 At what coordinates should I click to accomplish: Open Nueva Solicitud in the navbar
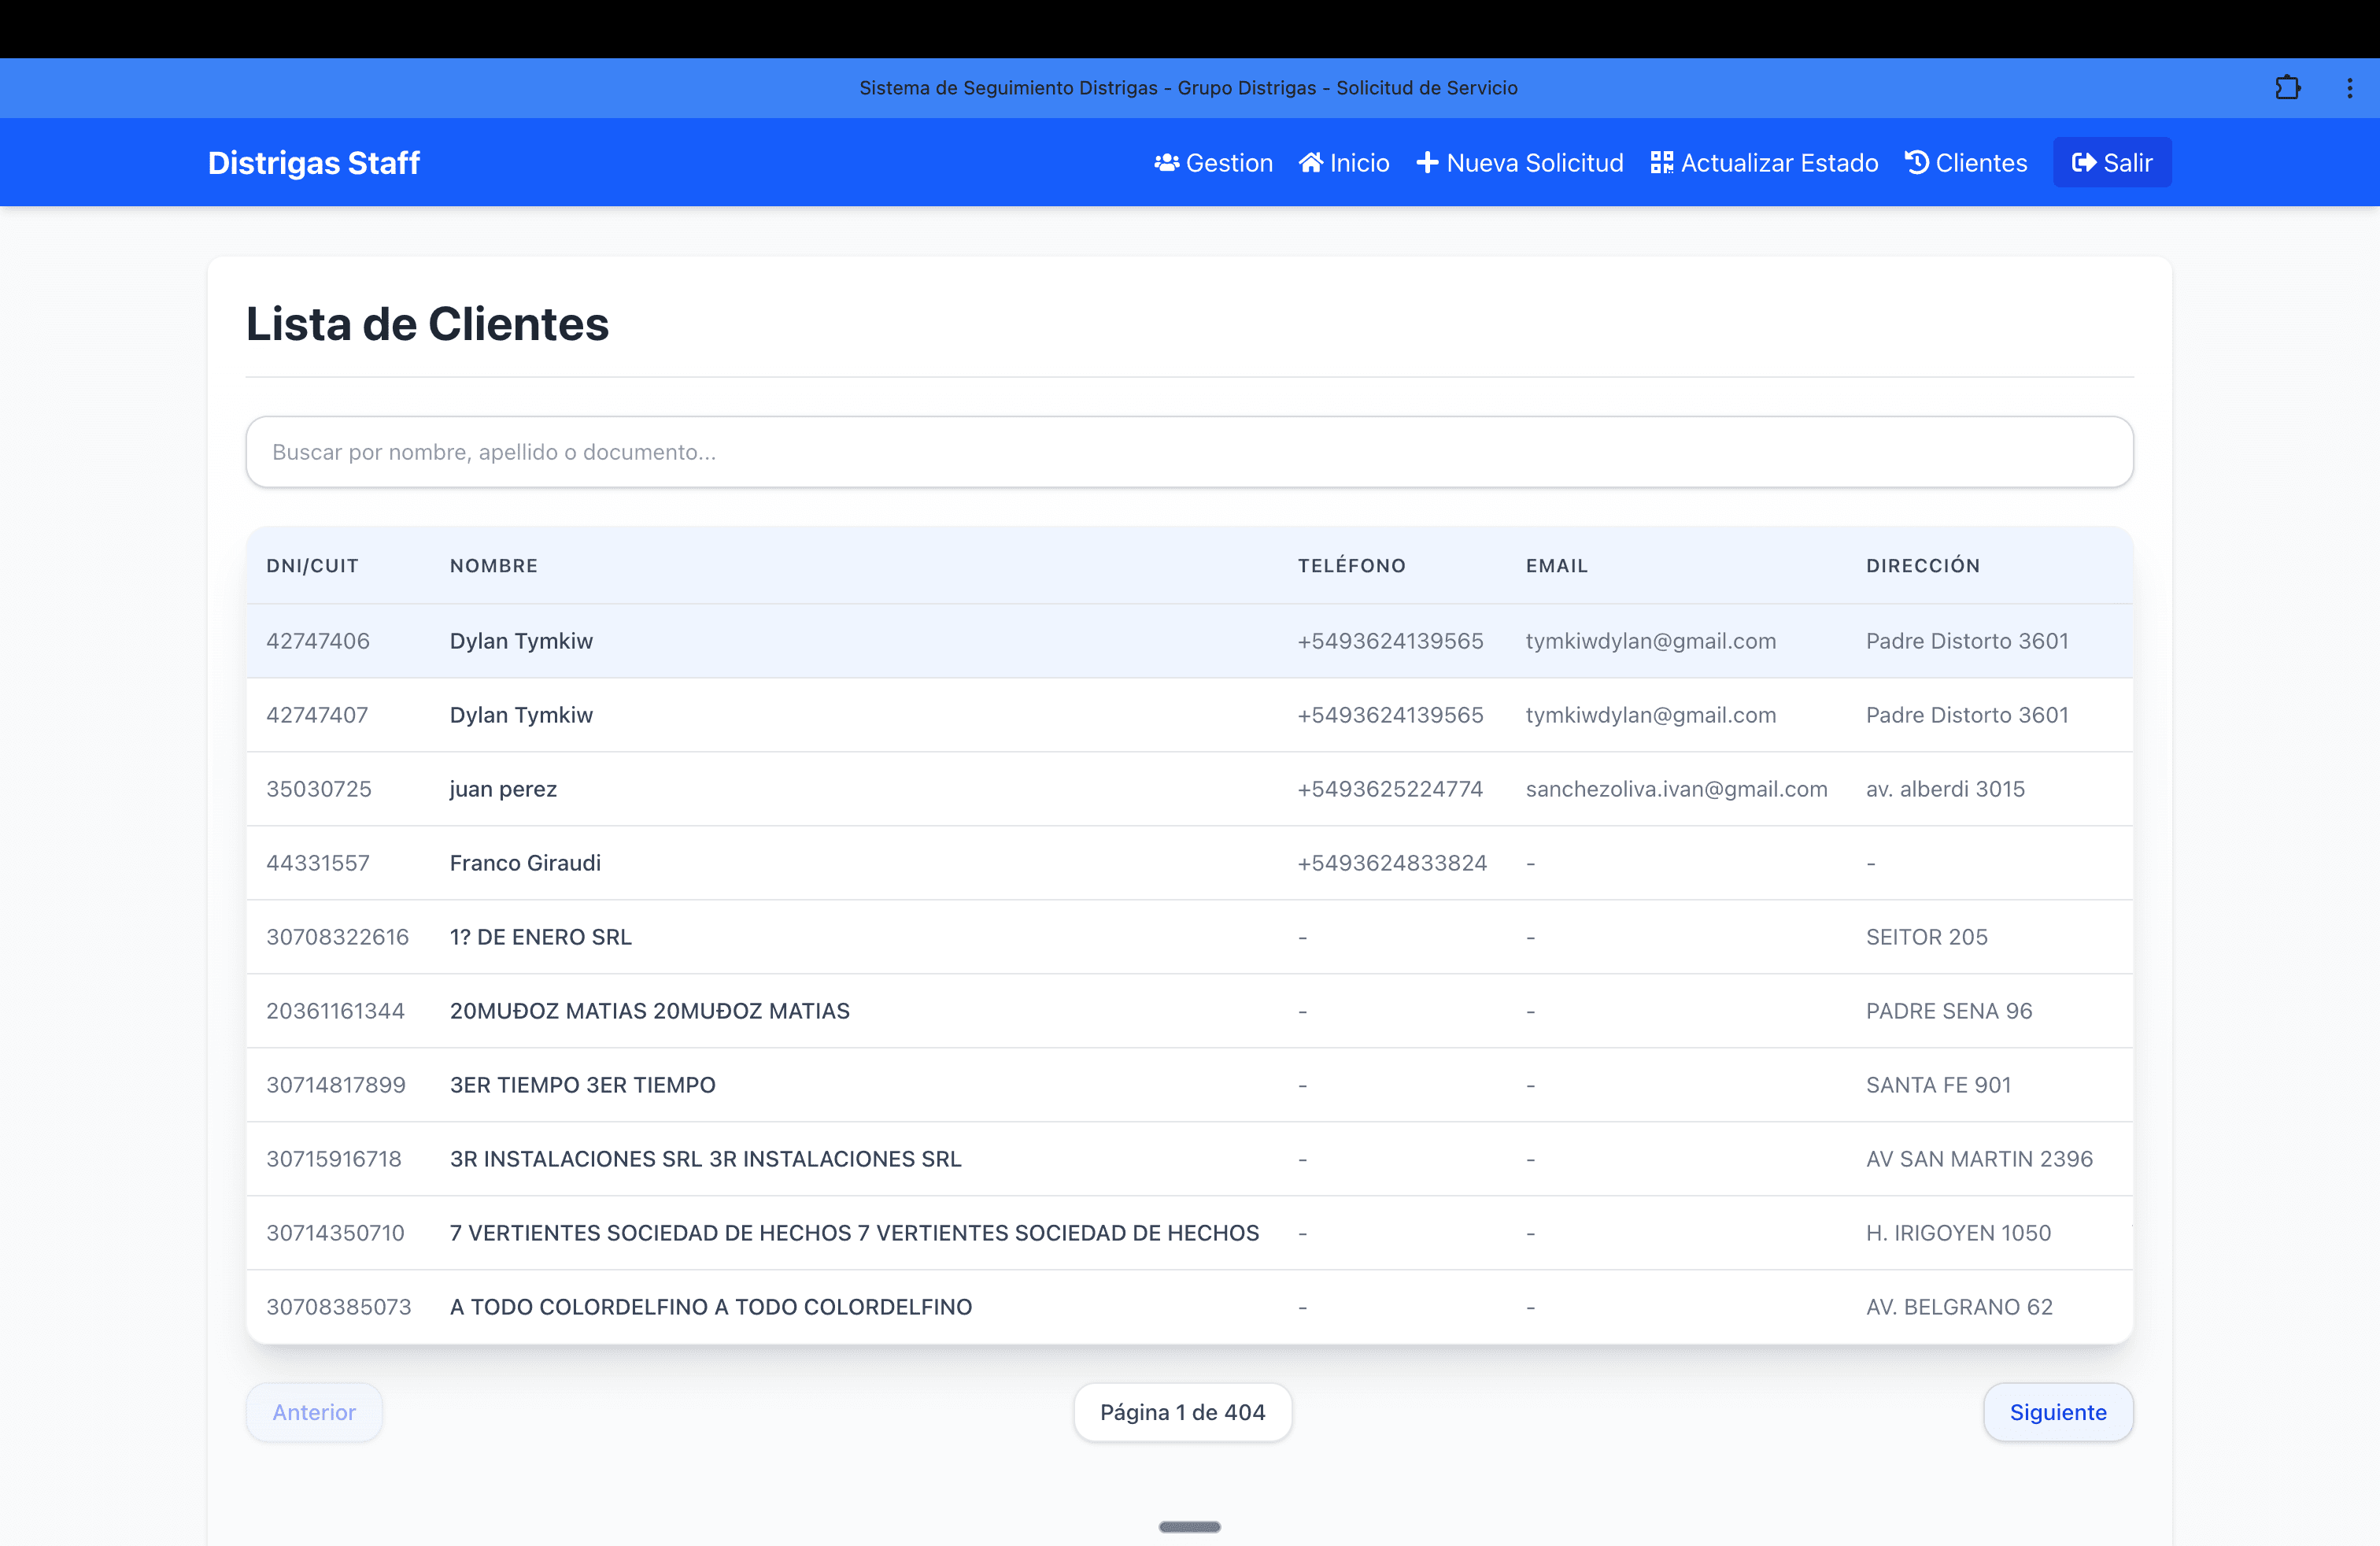[1520, 162]
